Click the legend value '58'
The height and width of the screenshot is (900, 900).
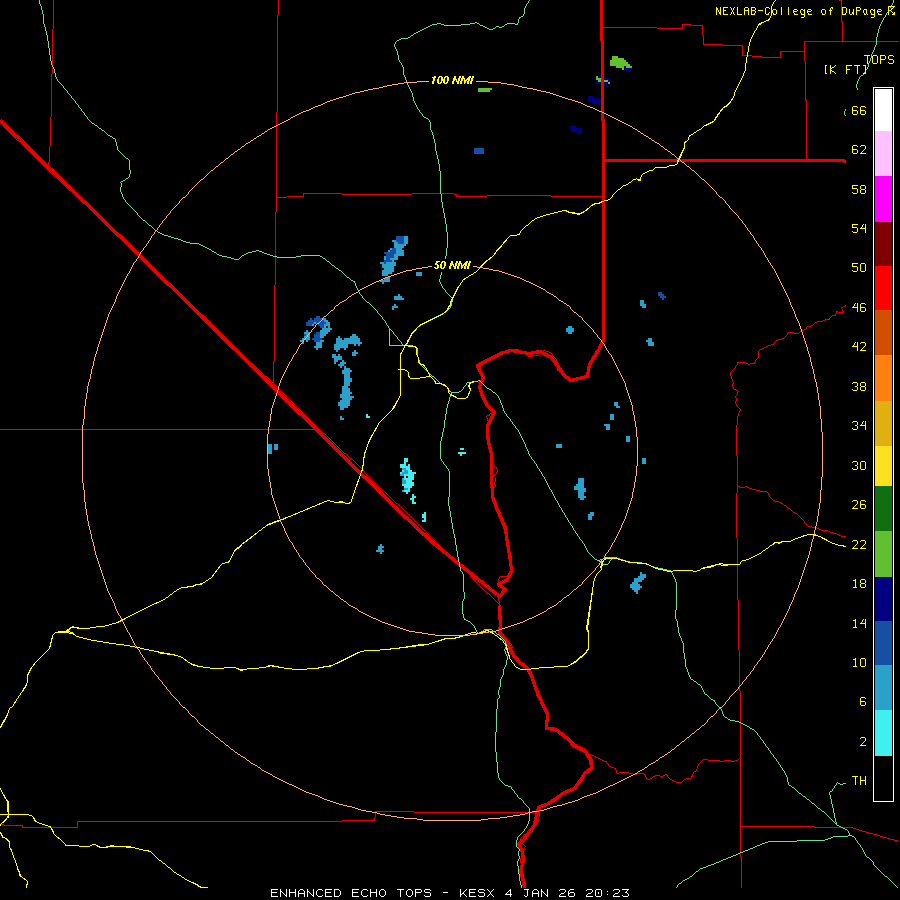[x=859, y=189]
